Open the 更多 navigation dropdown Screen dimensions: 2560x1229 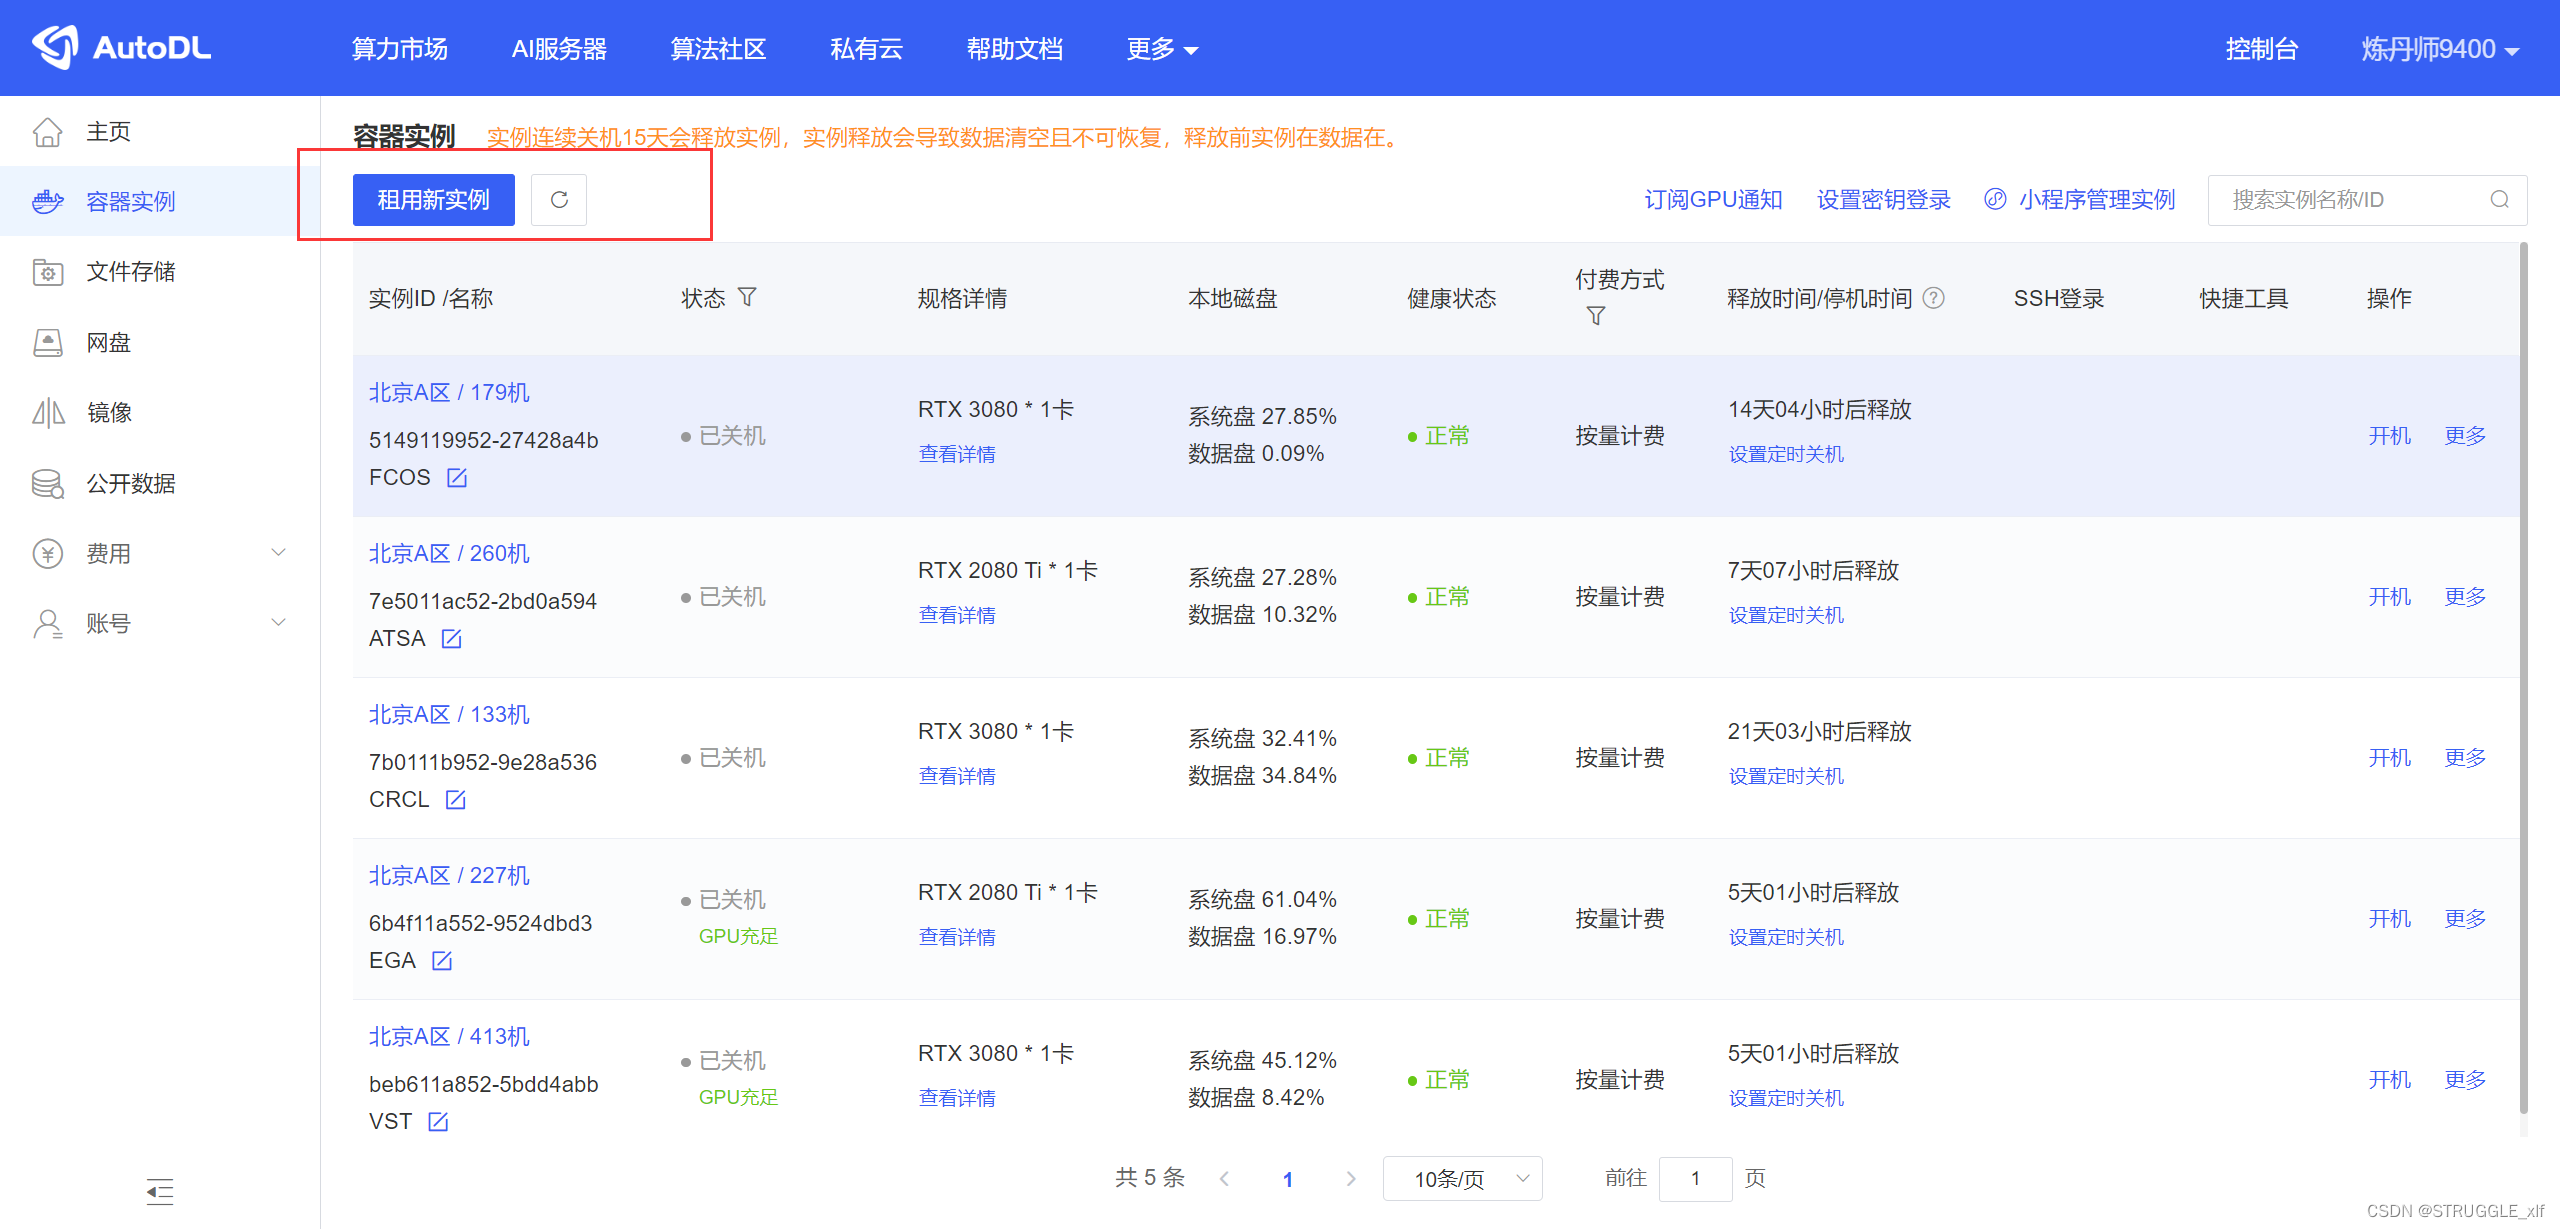tap(1162, 49)
